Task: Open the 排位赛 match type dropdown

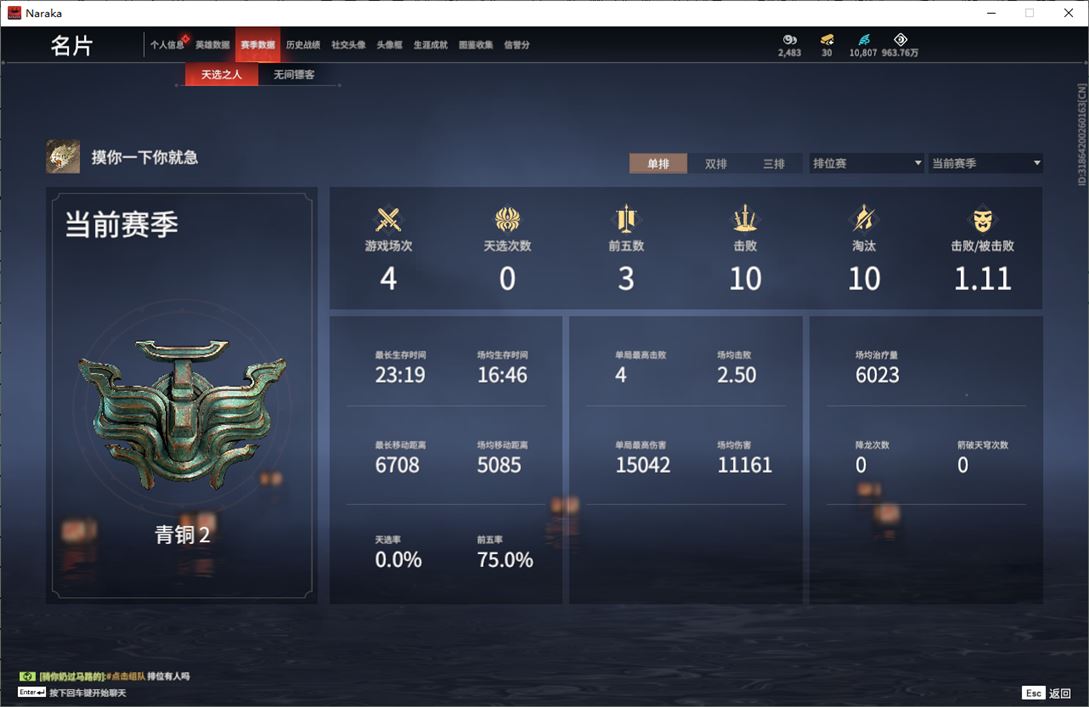Action: [x=866, y=163]
